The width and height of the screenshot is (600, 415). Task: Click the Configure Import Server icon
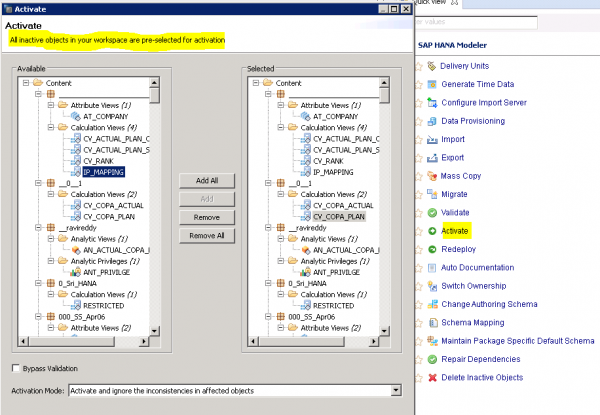click(x=432, y=103)
